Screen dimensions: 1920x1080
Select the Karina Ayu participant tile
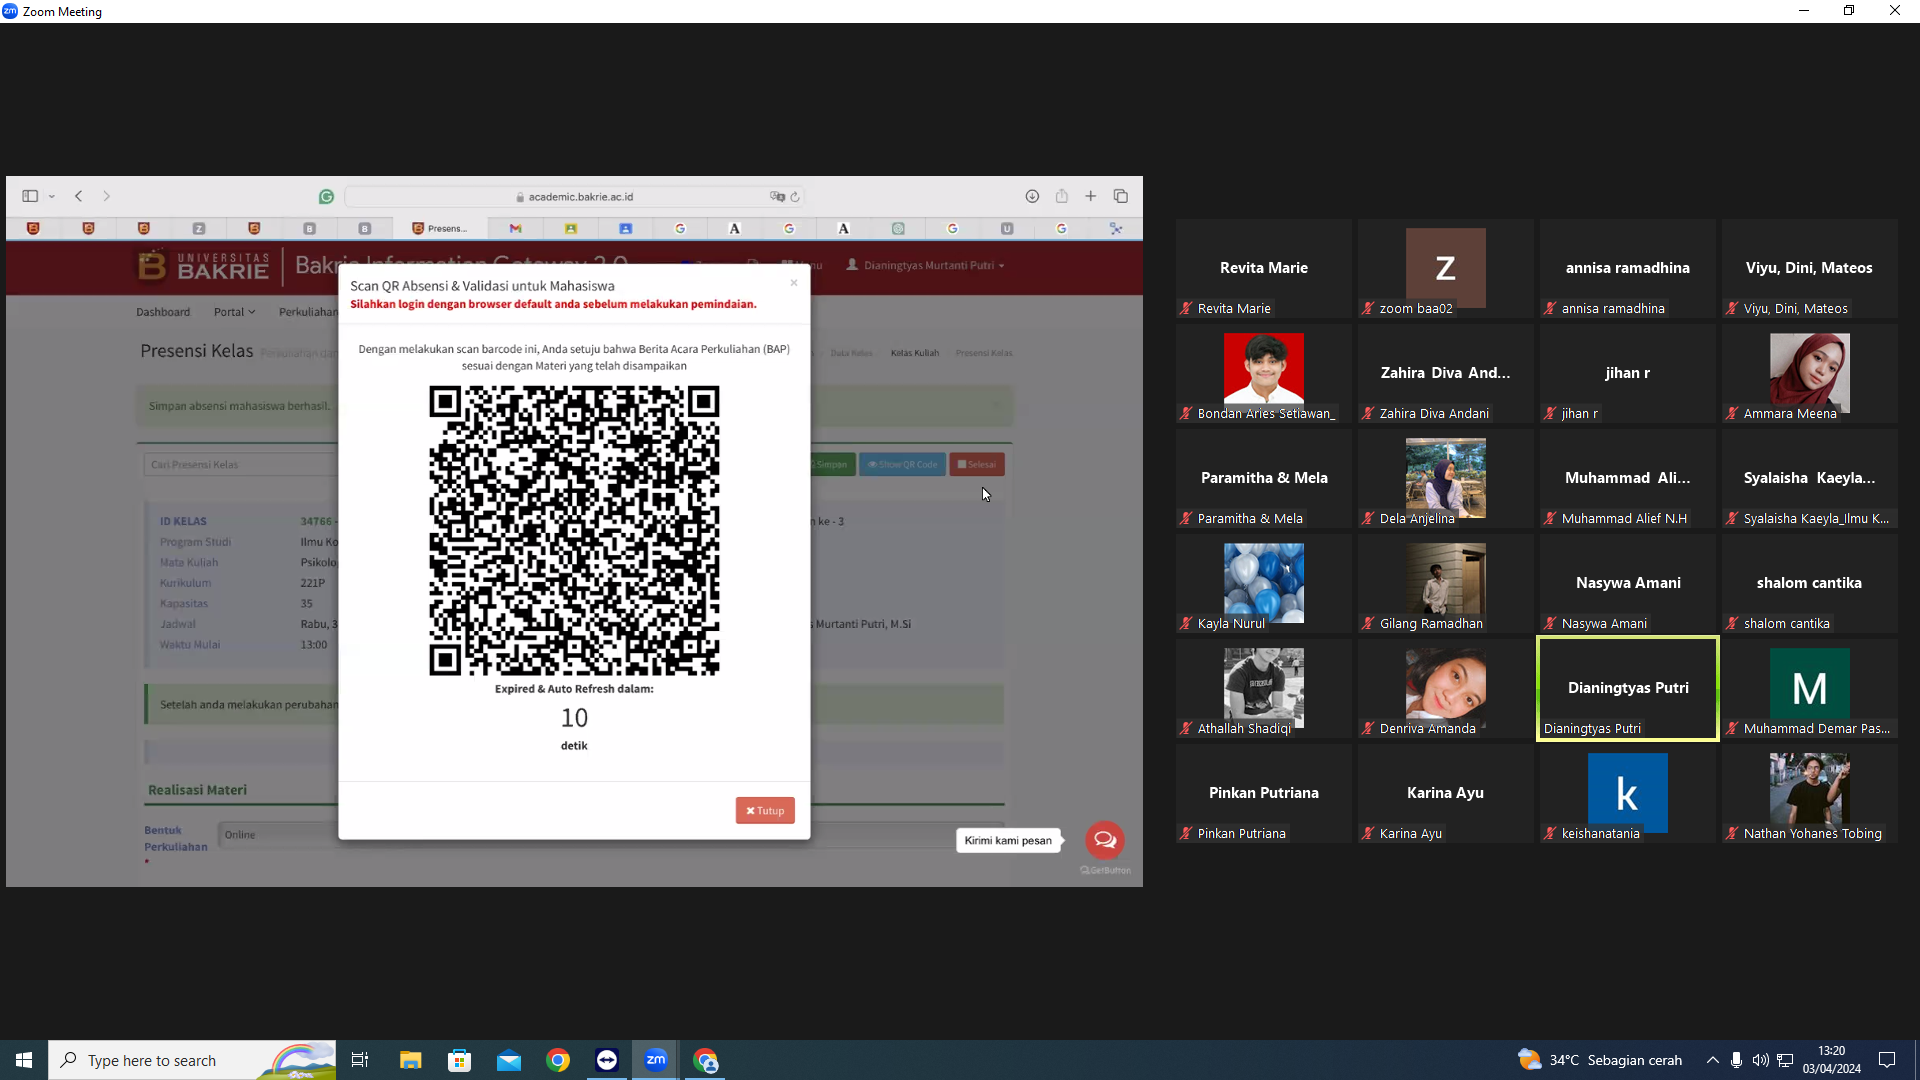[1446, 794]
